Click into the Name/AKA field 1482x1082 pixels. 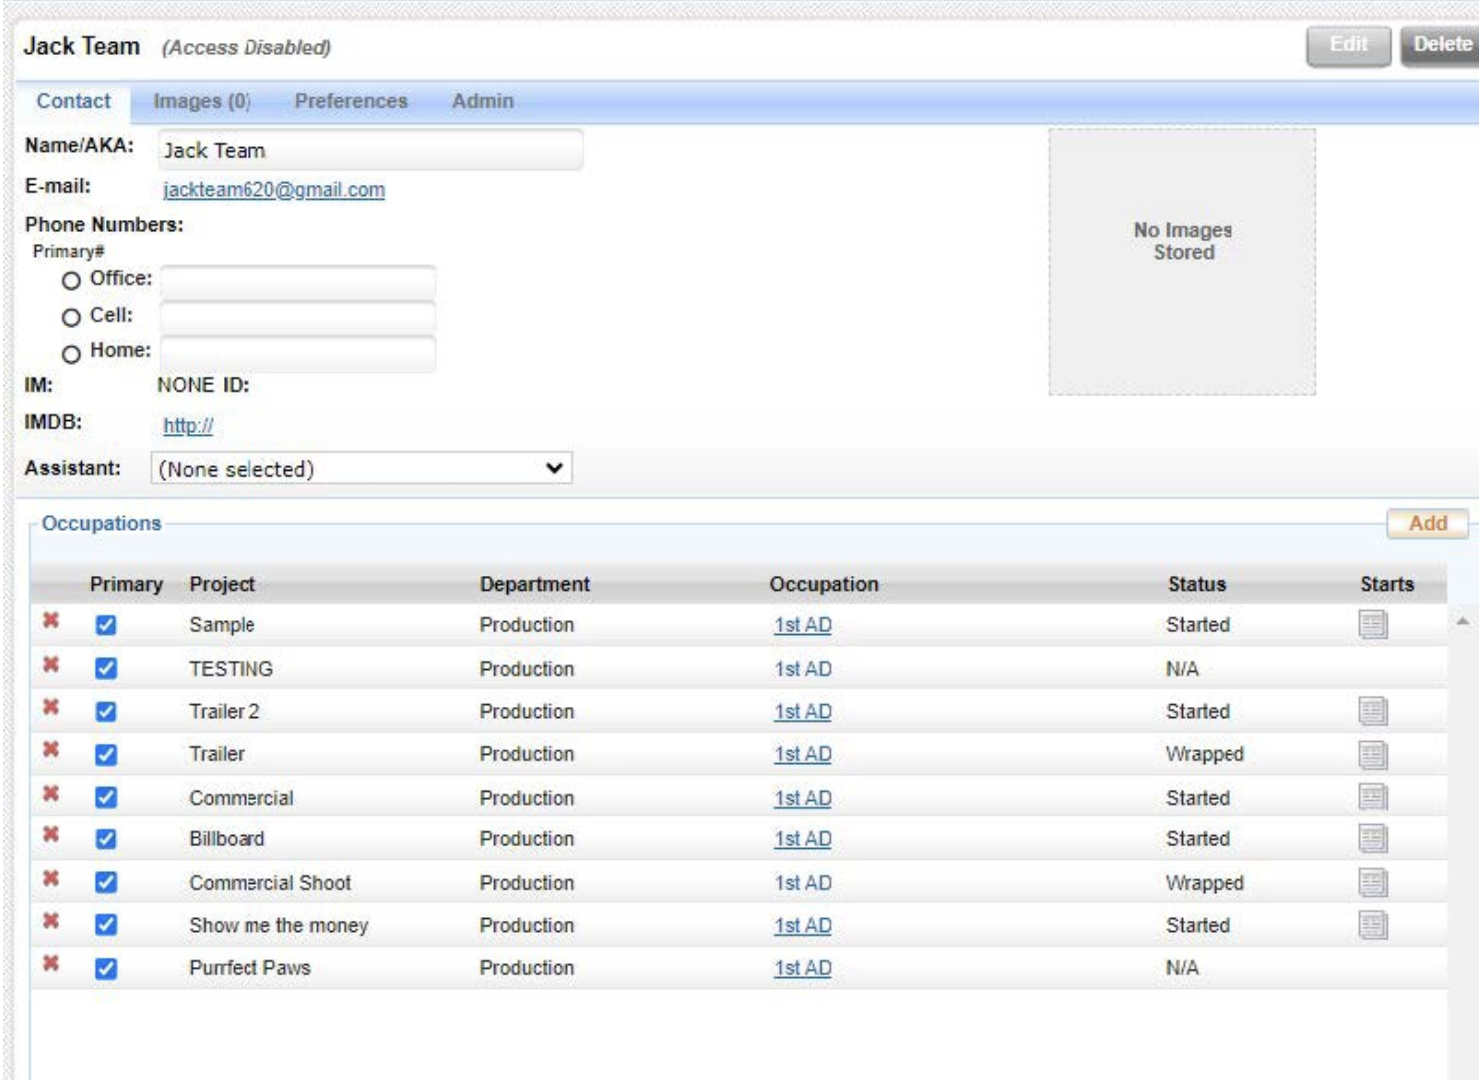coord(370,150)
